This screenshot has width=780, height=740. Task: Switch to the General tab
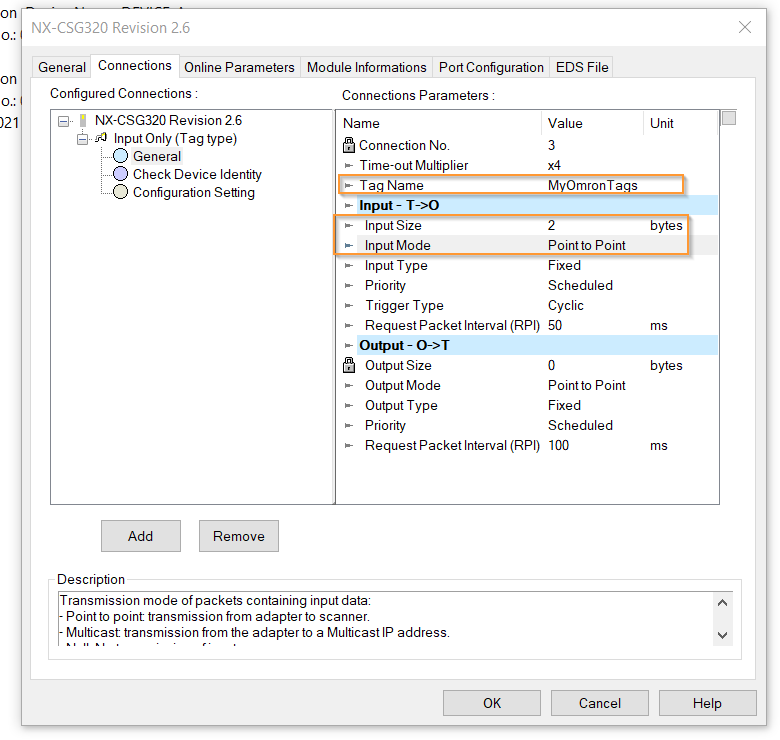pyautogui.click(x=62, y=67)
